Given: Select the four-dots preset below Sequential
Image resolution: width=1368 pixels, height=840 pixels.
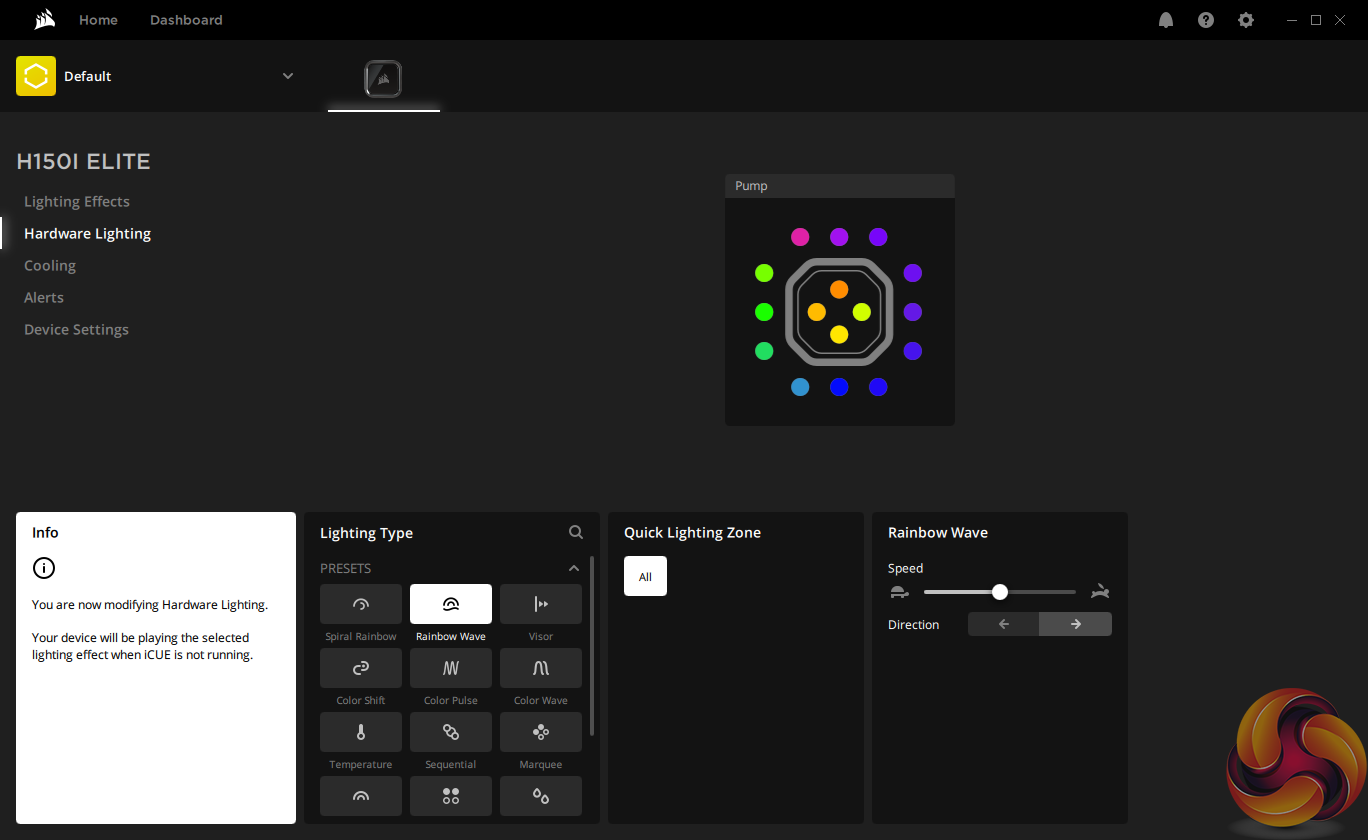Looking at the screenshot, I should pos(451,796).
